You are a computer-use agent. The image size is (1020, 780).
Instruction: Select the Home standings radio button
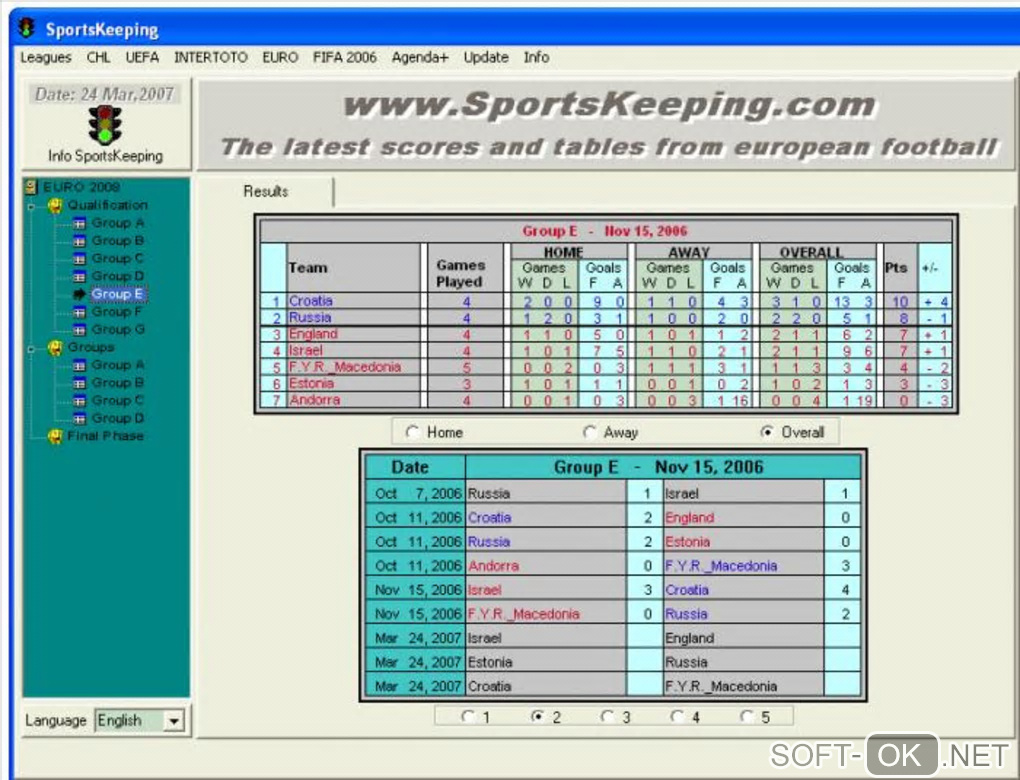point(412,432)
